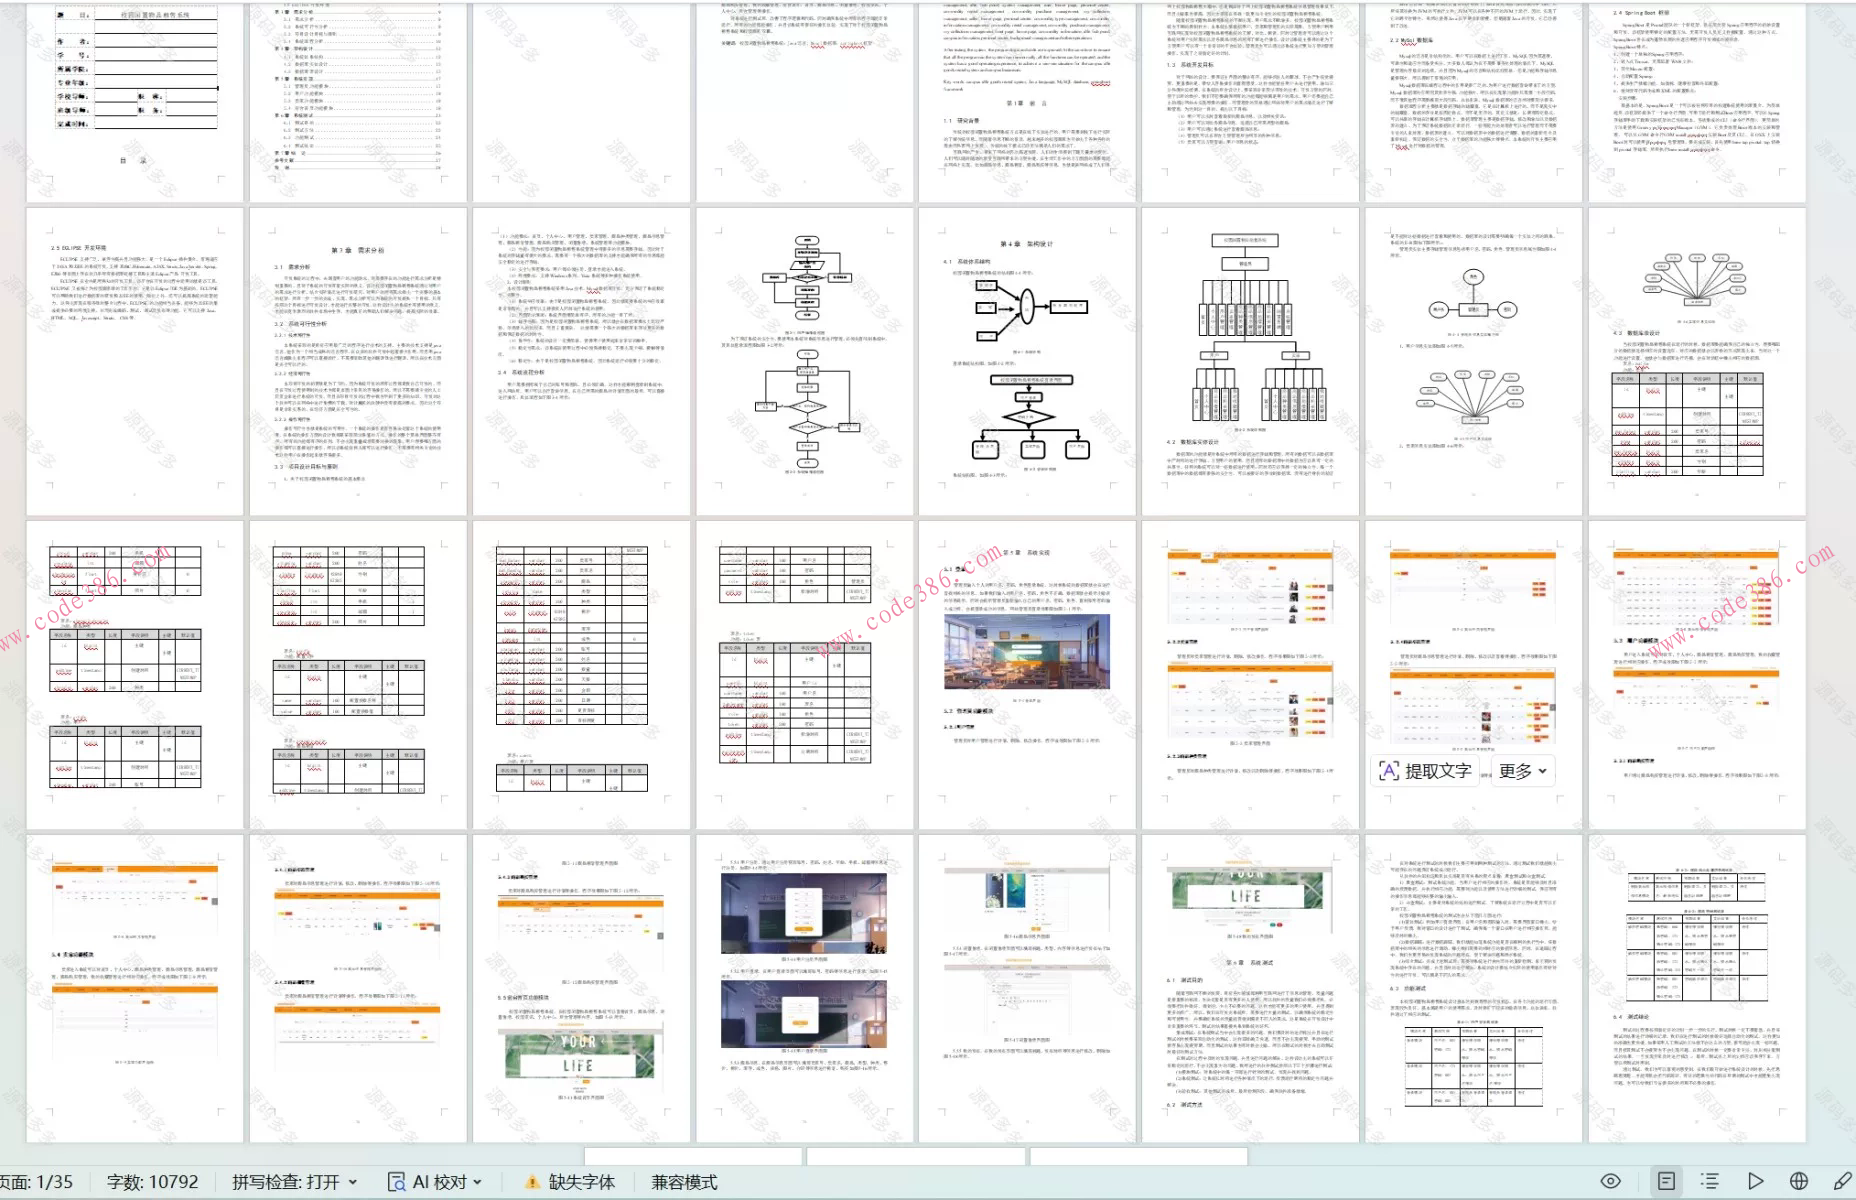This screenshot has height=1200, width=1856.
Task: Click 提取文字 extract text button
Action: [1425, 771]
